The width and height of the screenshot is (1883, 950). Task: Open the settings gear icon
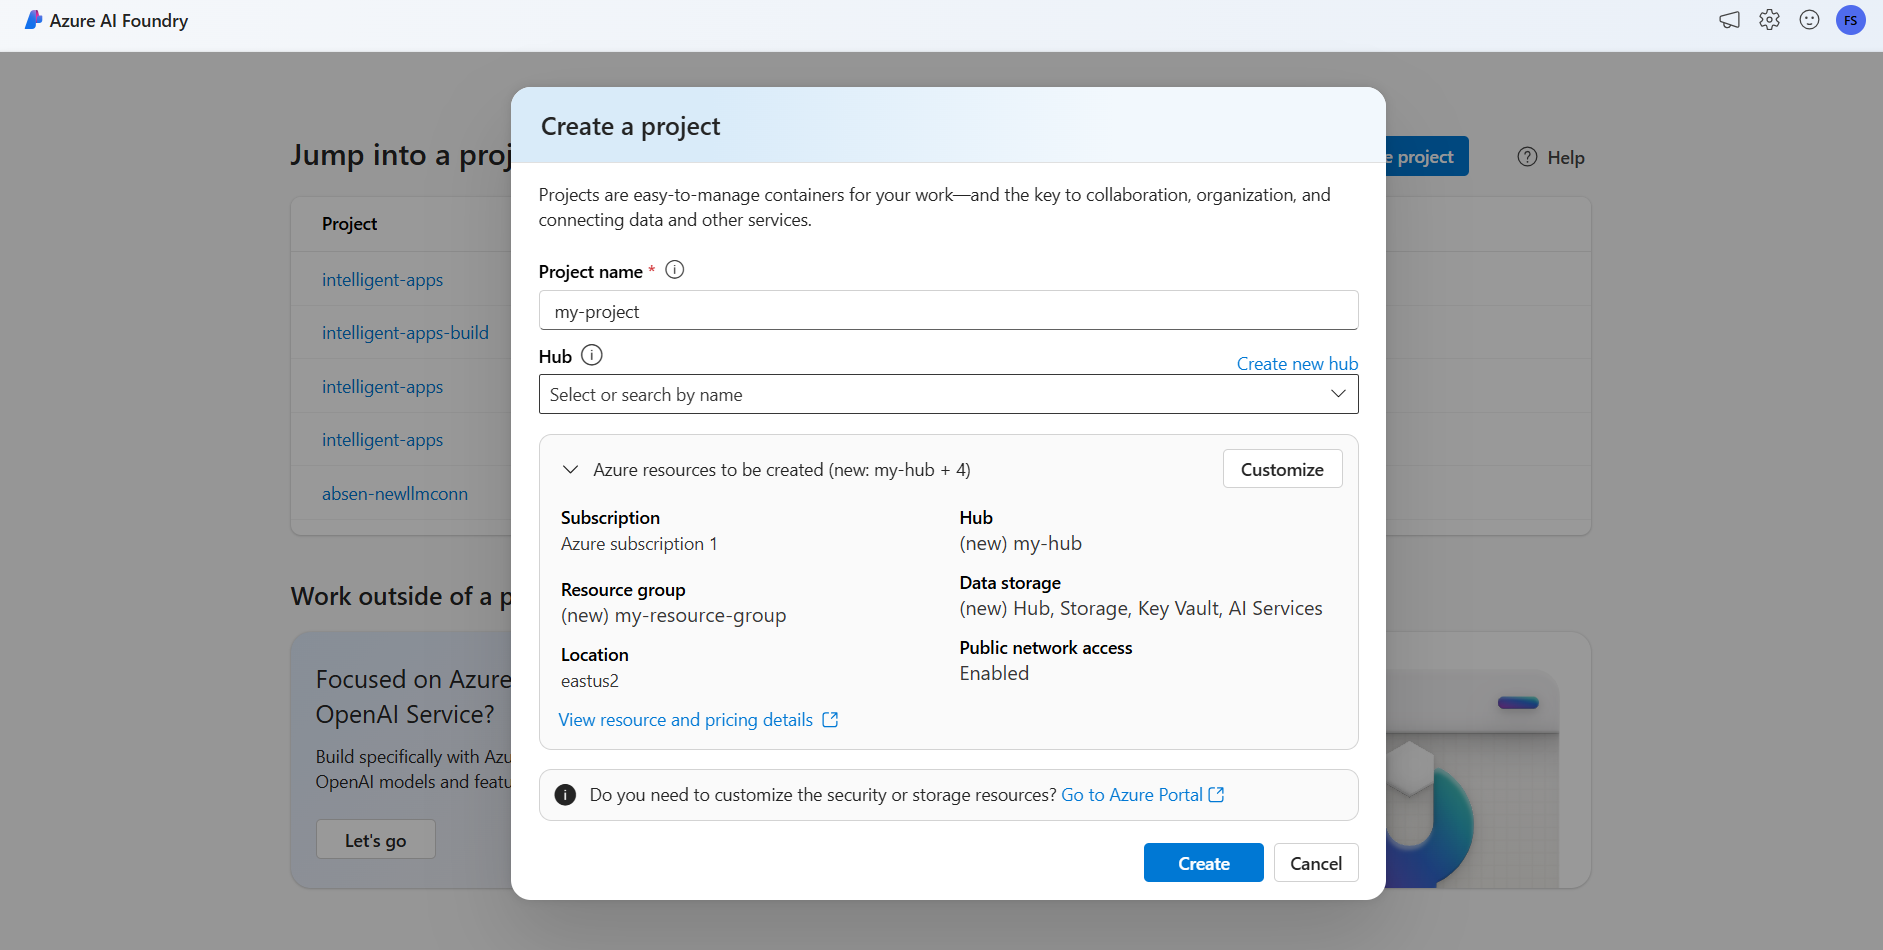(x=1769, y=20)
